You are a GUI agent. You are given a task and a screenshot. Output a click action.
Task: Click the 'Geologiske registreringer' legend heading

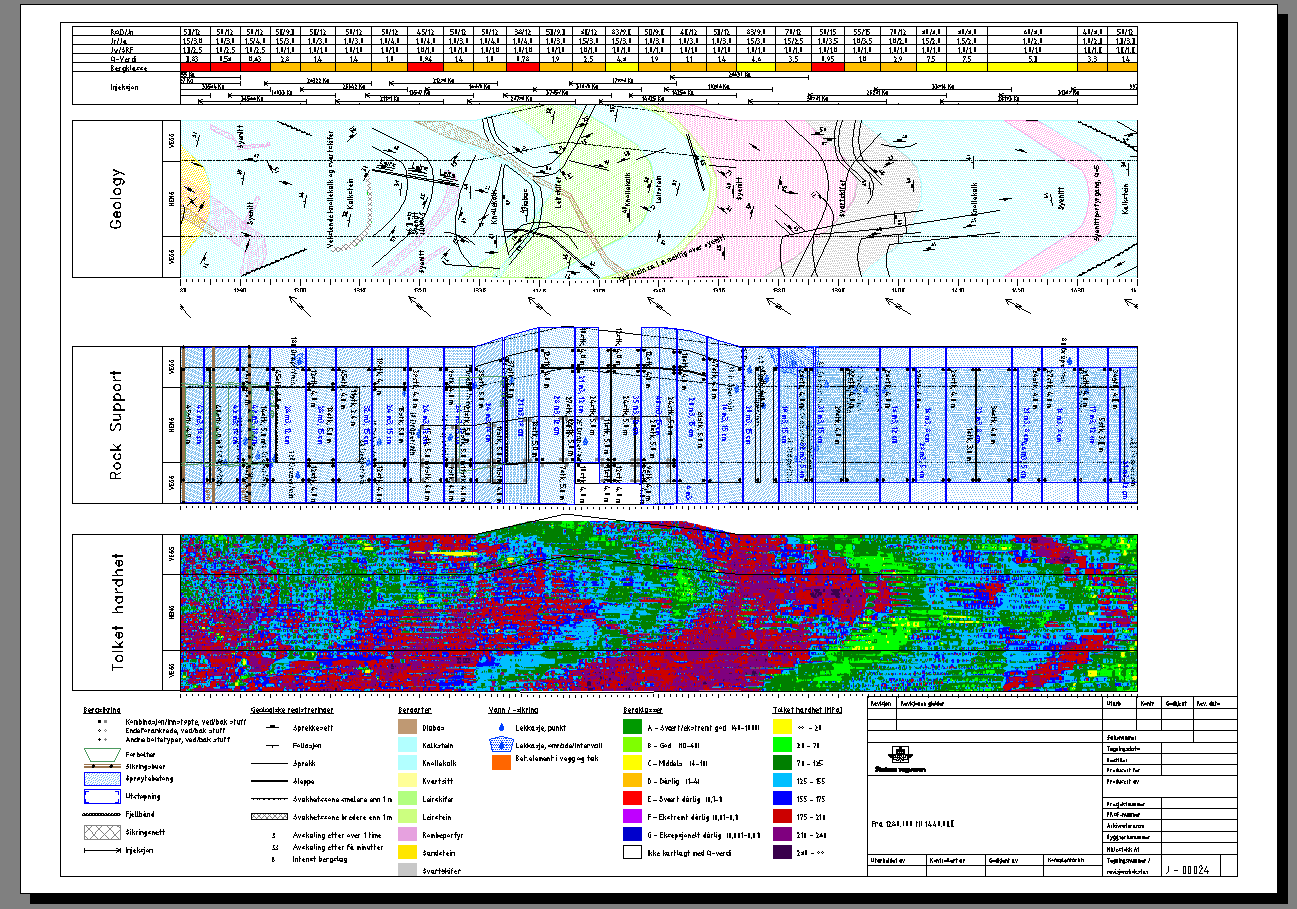(x=292, y=710)
